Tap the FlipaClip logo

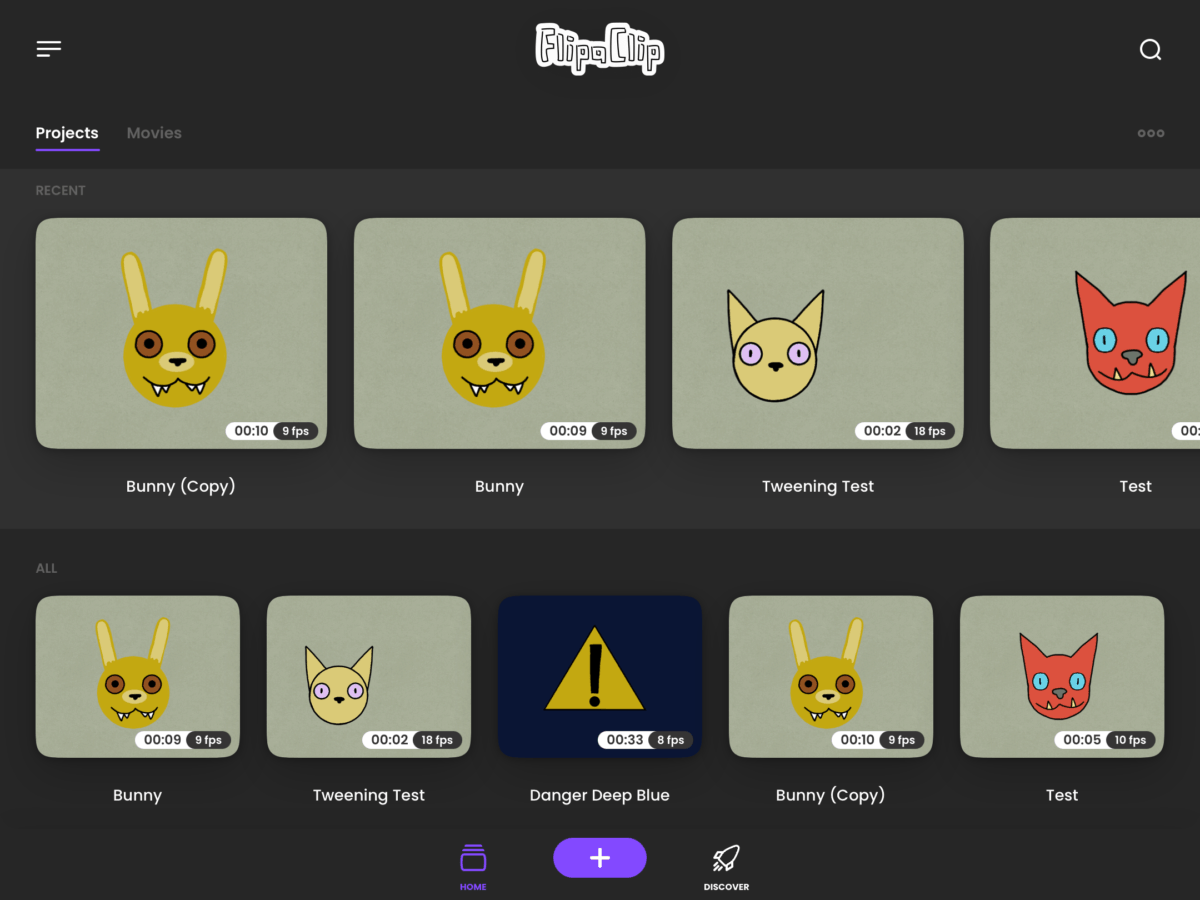[x=599, y=47]
